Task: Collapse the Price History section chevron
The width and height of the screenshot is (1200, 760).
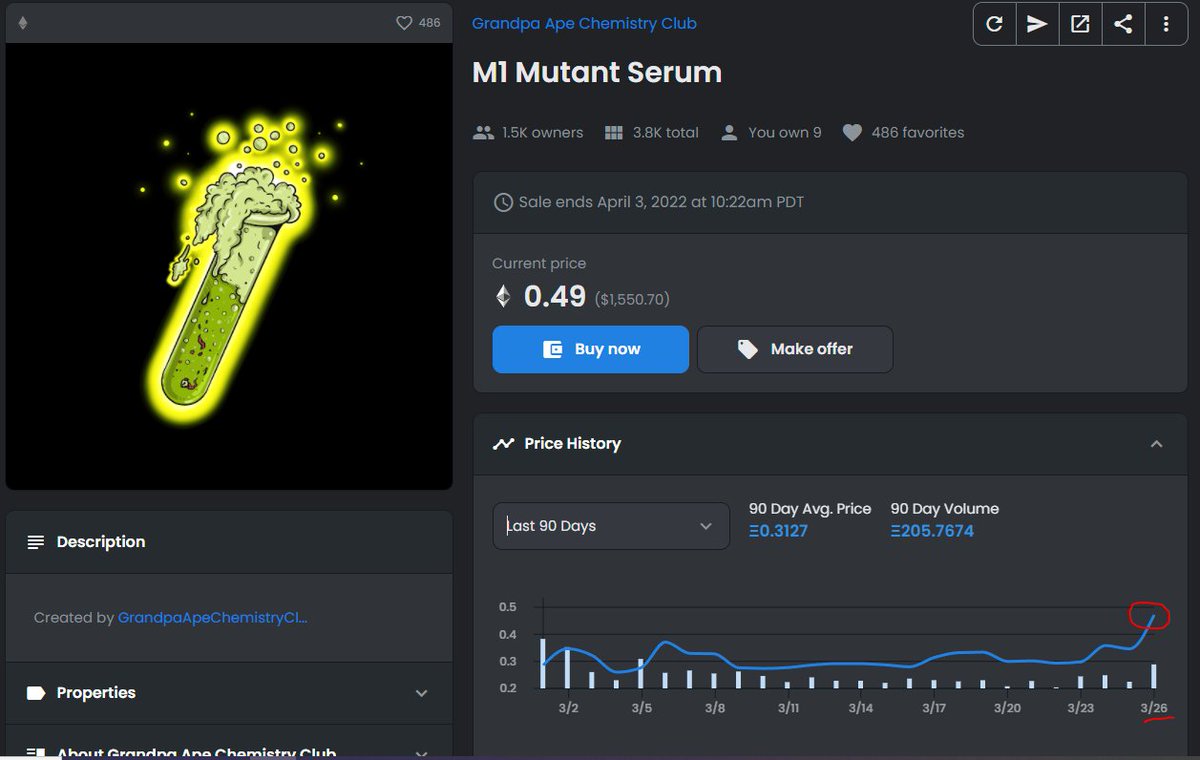Action: pyautogui.click(x=1156, y=444)
